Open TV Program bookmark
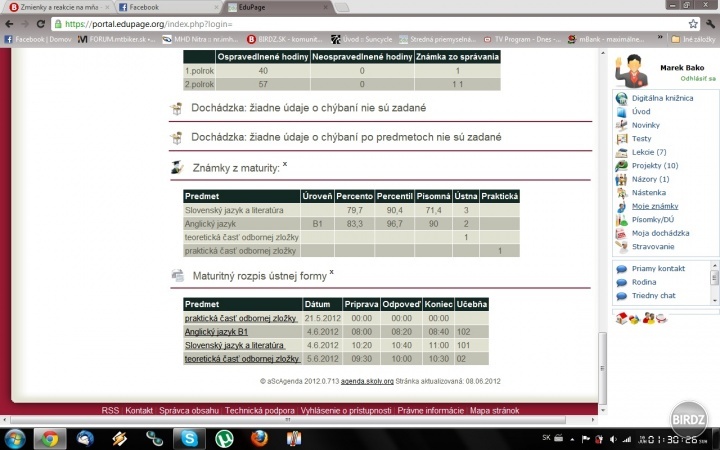Viewport: 720px width, 450px height. tap(522, 39)
